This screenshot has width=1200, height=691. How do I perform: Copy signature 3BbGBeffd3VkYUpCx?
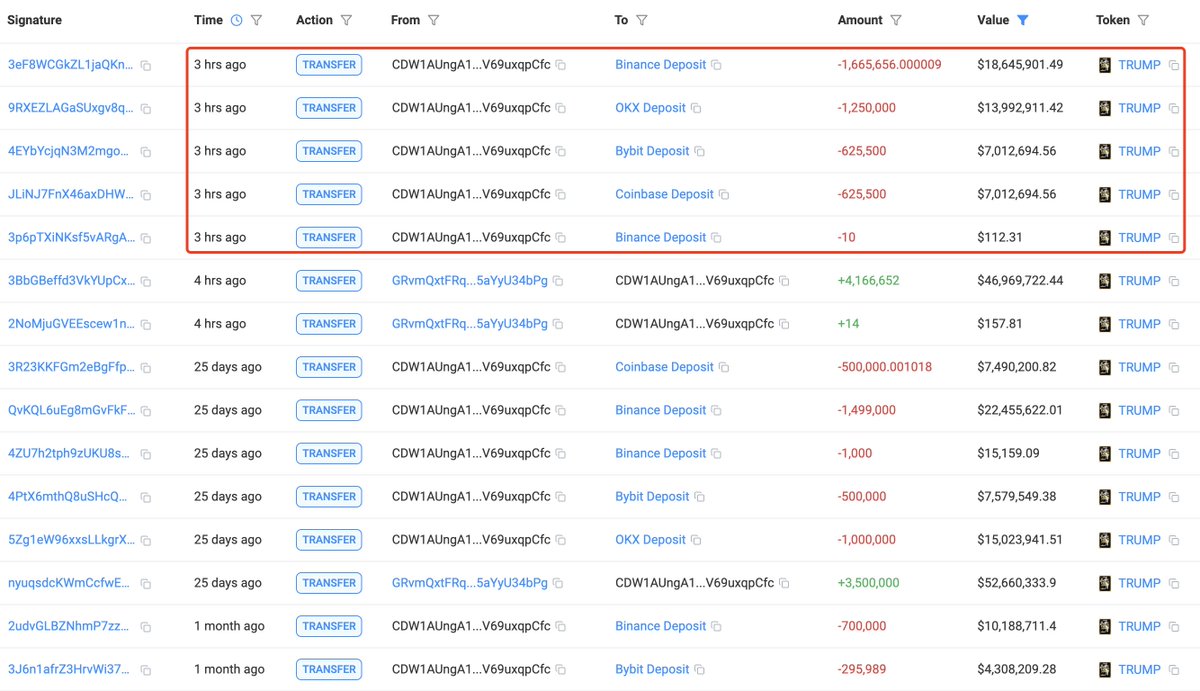(146, 281)
